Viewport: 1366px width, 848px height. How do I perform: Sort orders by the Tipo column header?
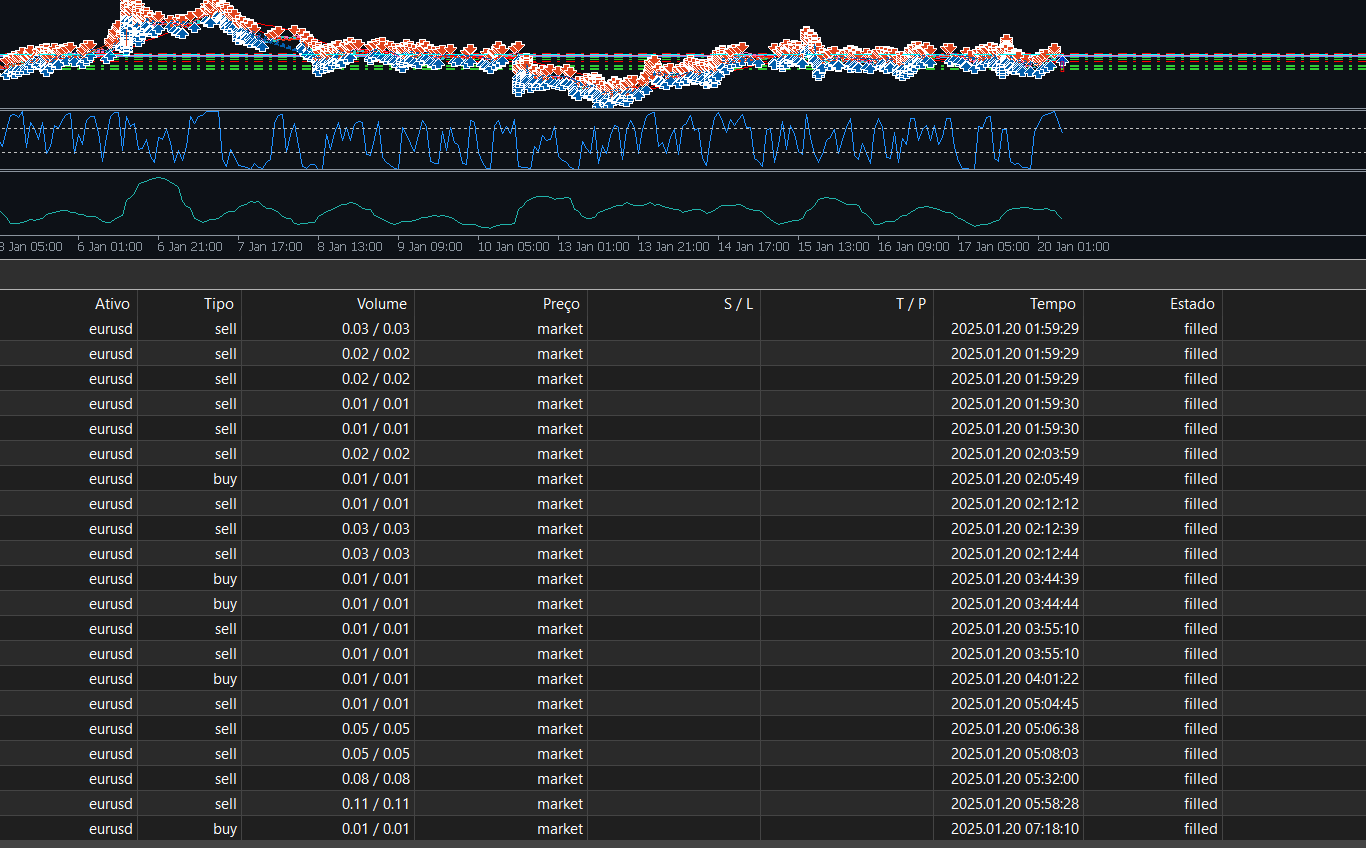(190, 304)
